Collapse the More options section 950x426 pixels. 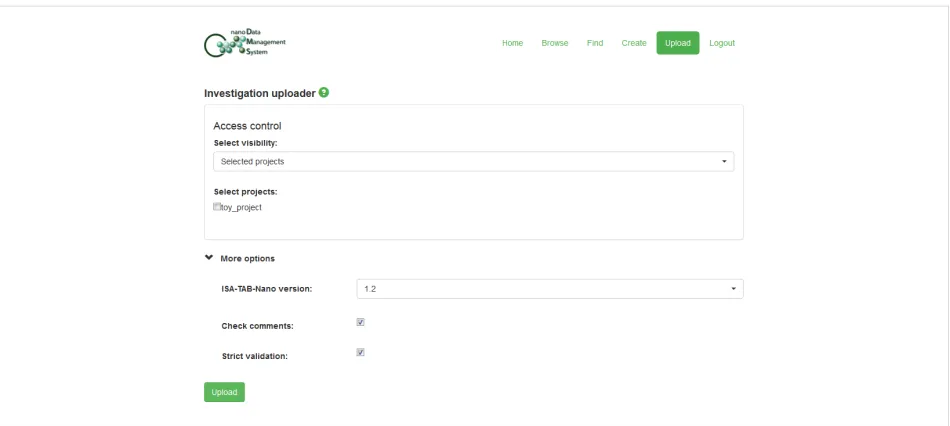[239, 258]
